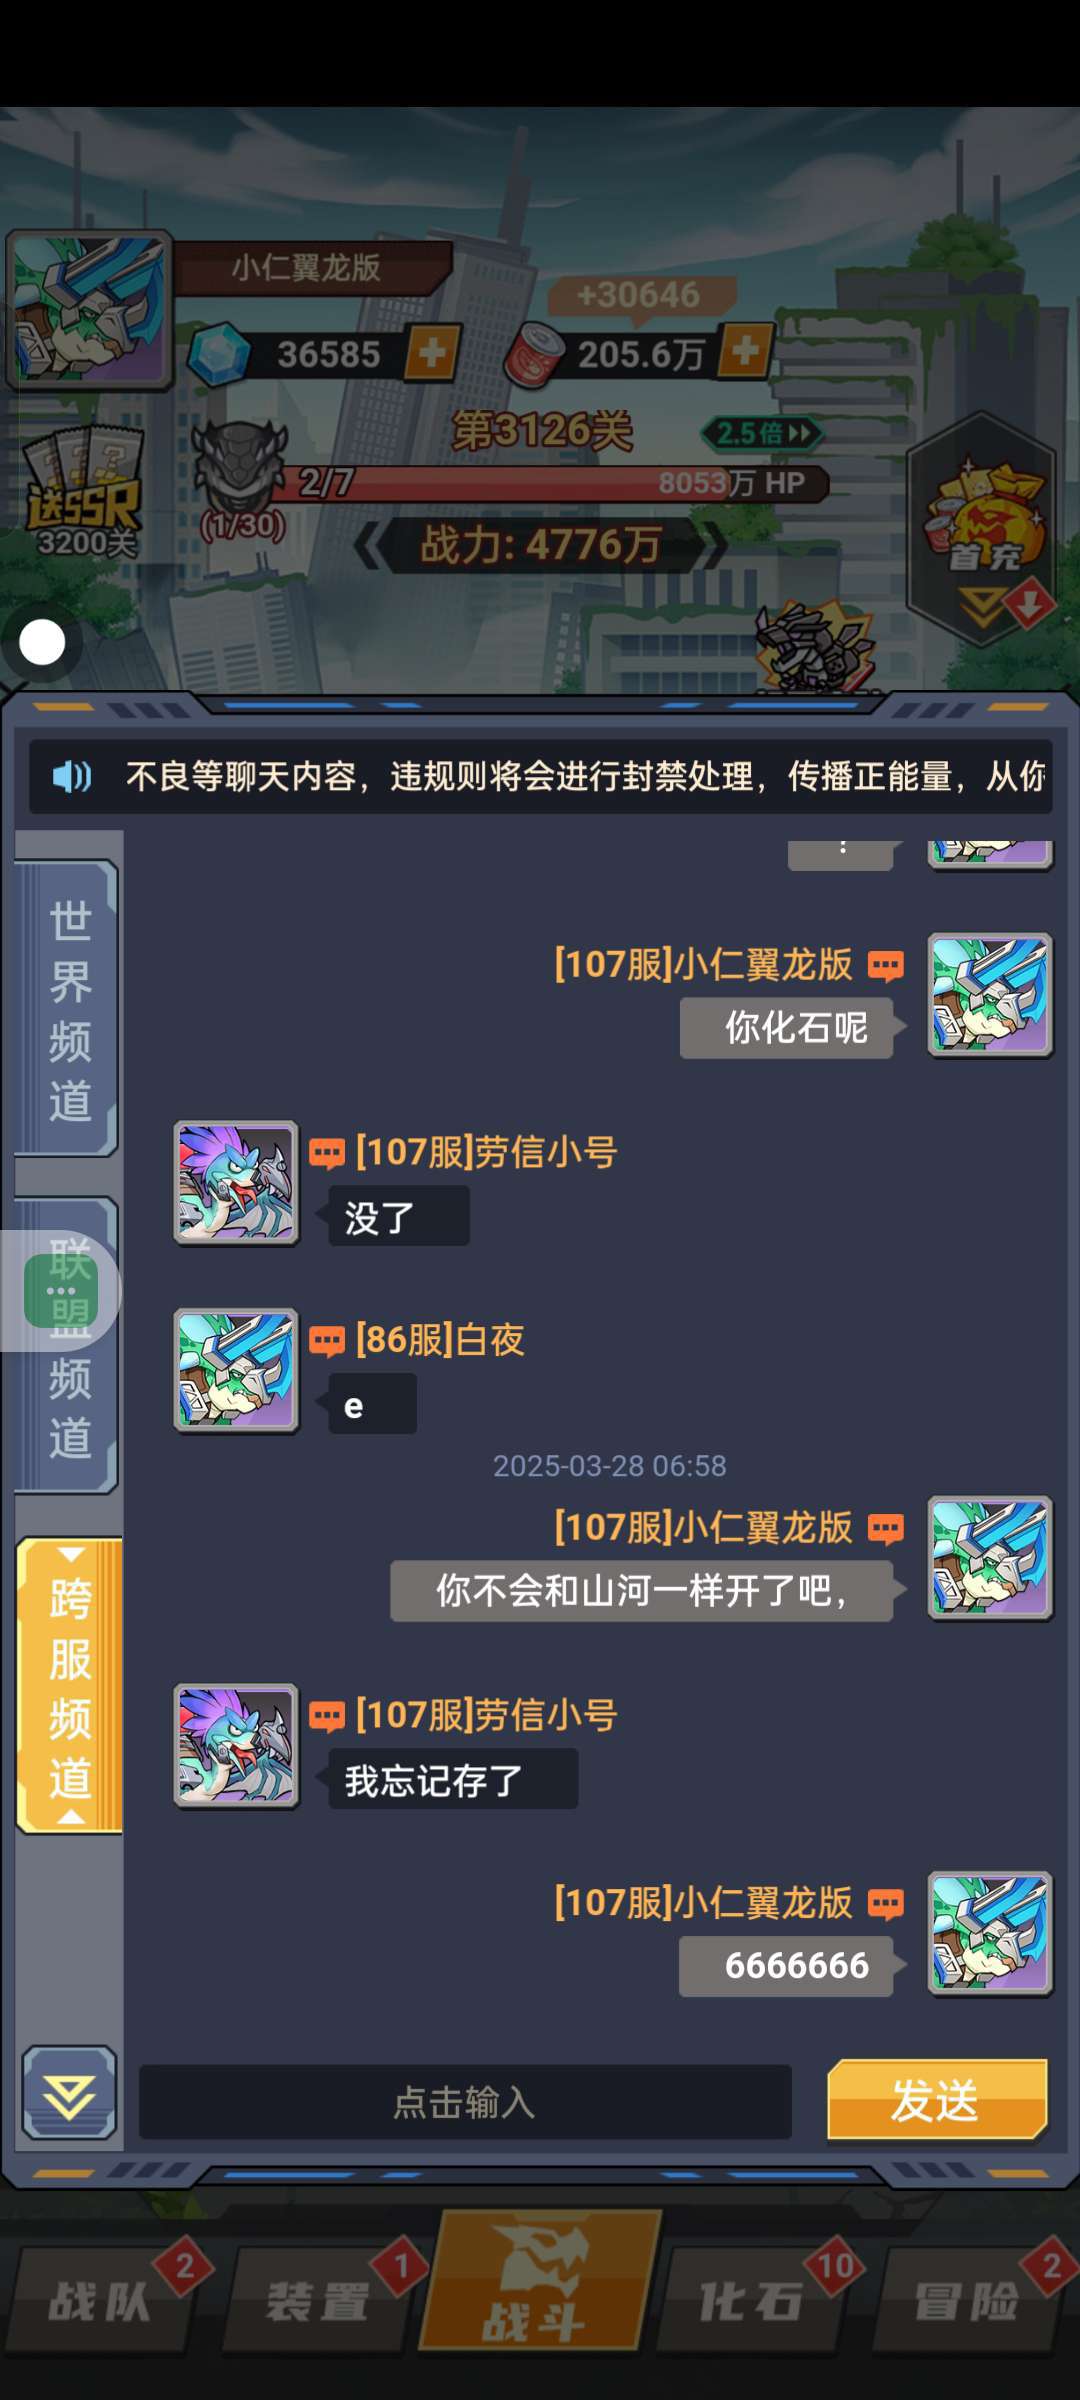
Task: Open the 化石 bottom menu
Action: (x=750, y=2300)
